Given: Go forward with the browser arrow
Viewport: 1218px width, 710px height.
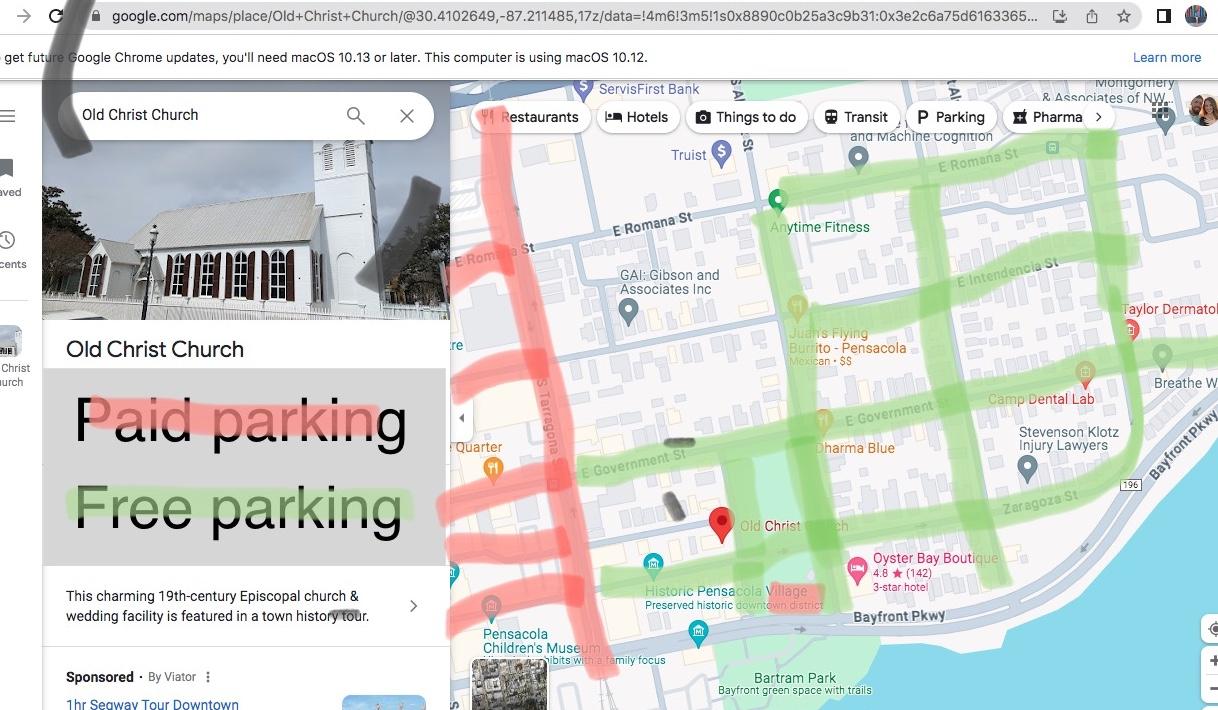Looking at the screenshot, I should [23, 16].
